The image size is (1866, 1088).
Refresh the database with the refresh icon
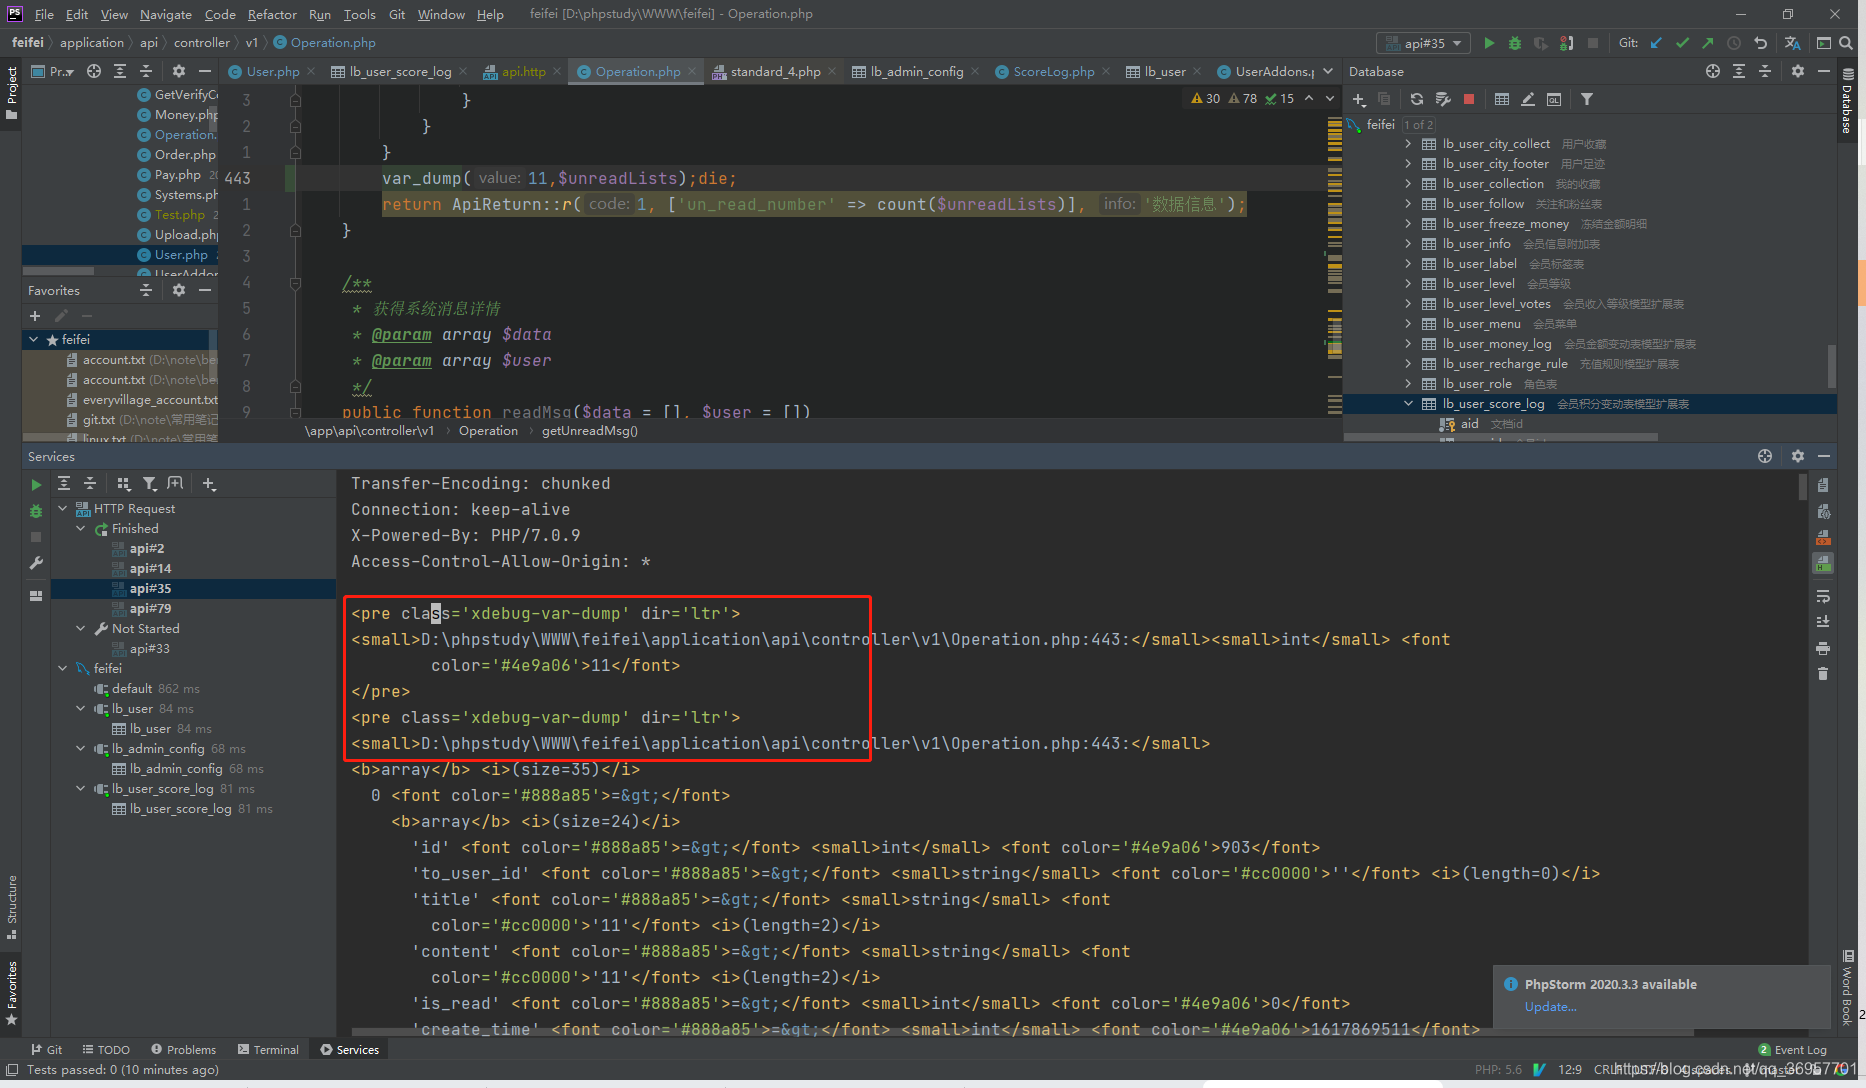click(x=1416, y=99)
